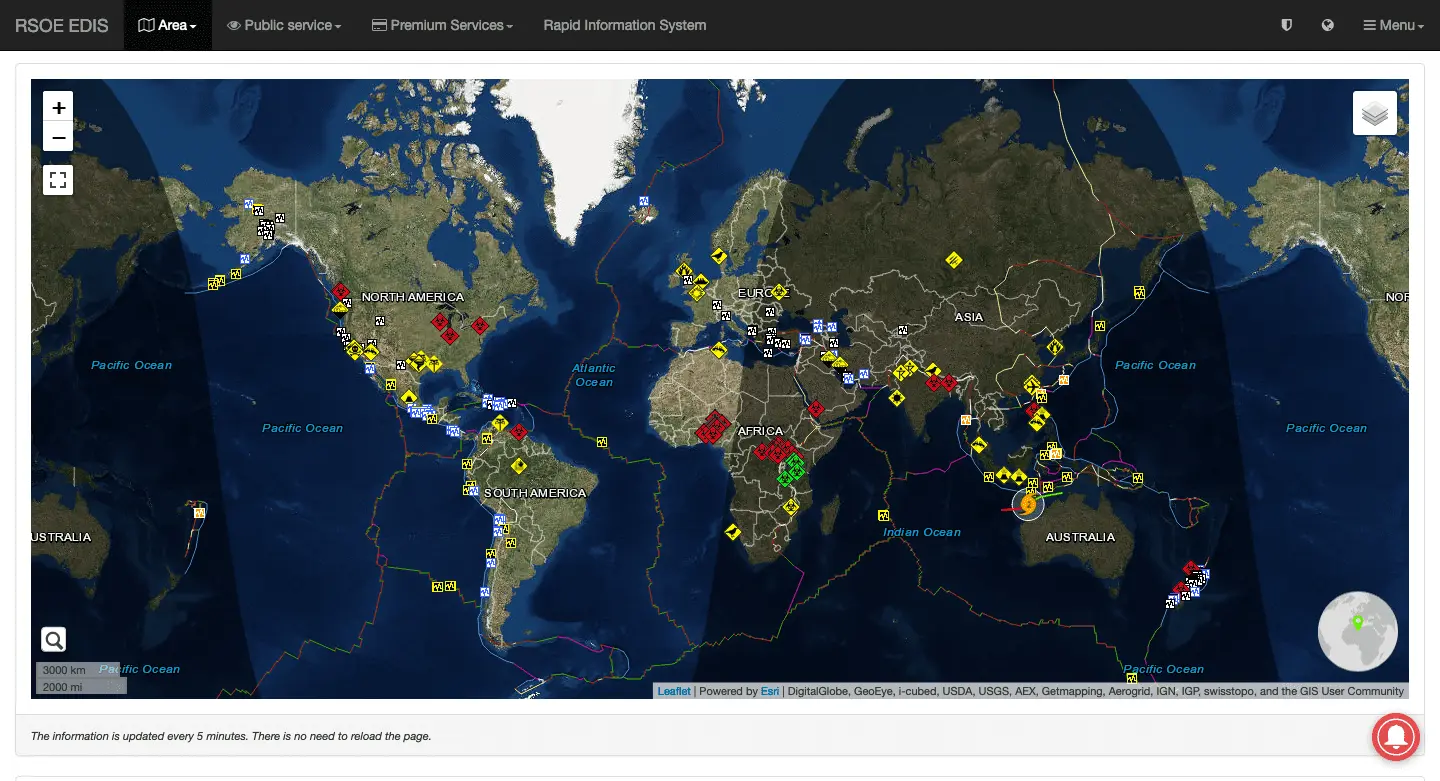Expand the Area dropdown menu
Viewport: 1440px width, 781px height.
(167, 25)
